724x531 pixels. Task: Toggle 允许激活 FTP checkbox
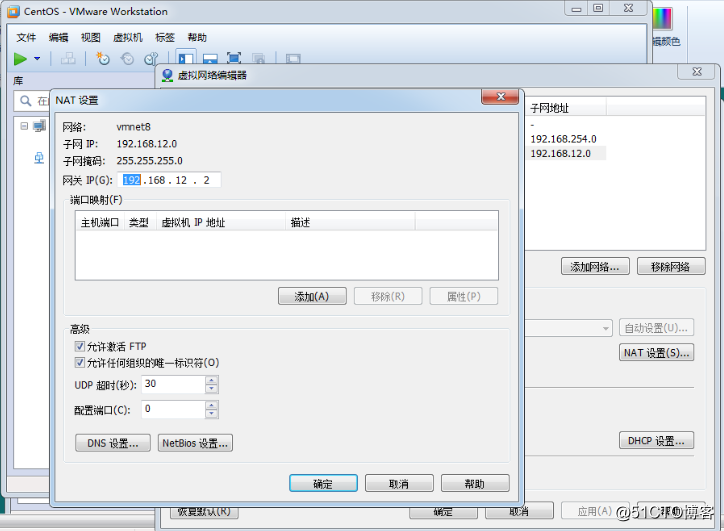(x=80, y=346)
